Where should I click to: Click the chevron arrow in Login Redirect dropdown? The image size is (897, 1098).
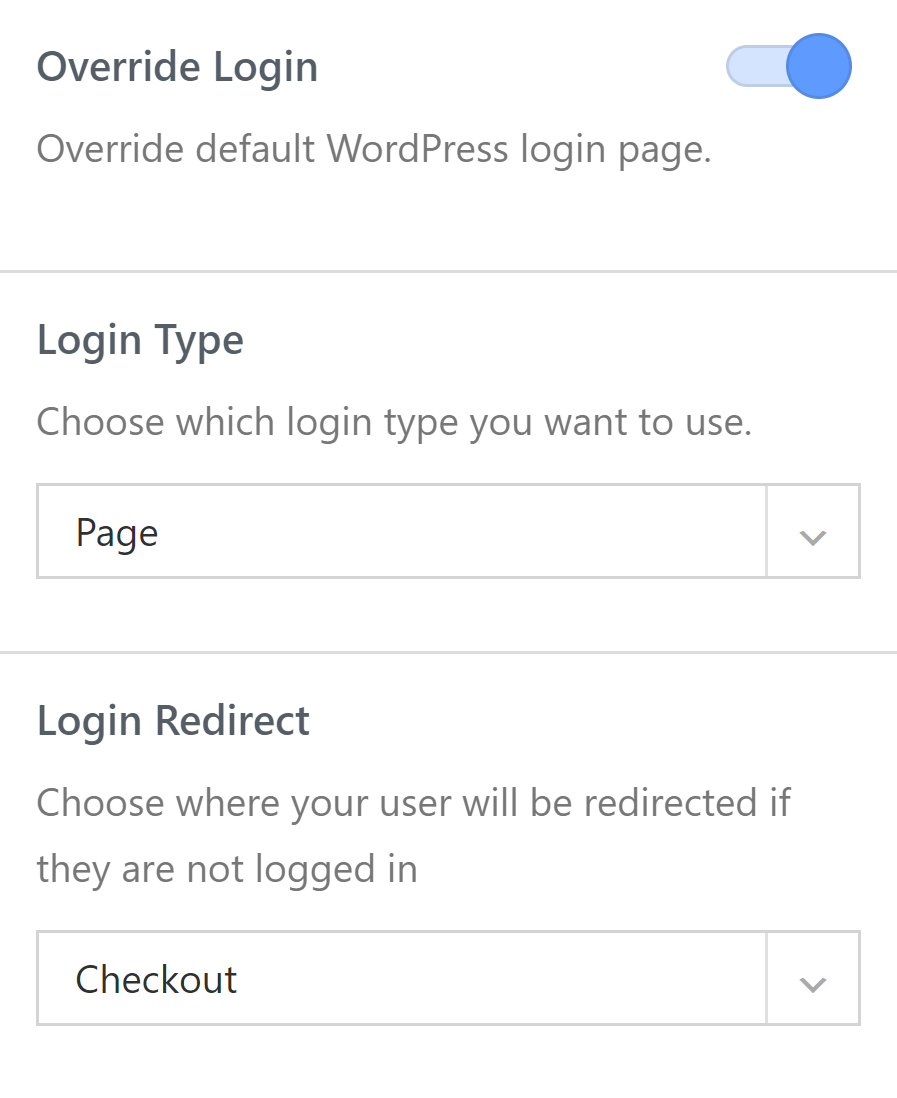pos(813,982)
